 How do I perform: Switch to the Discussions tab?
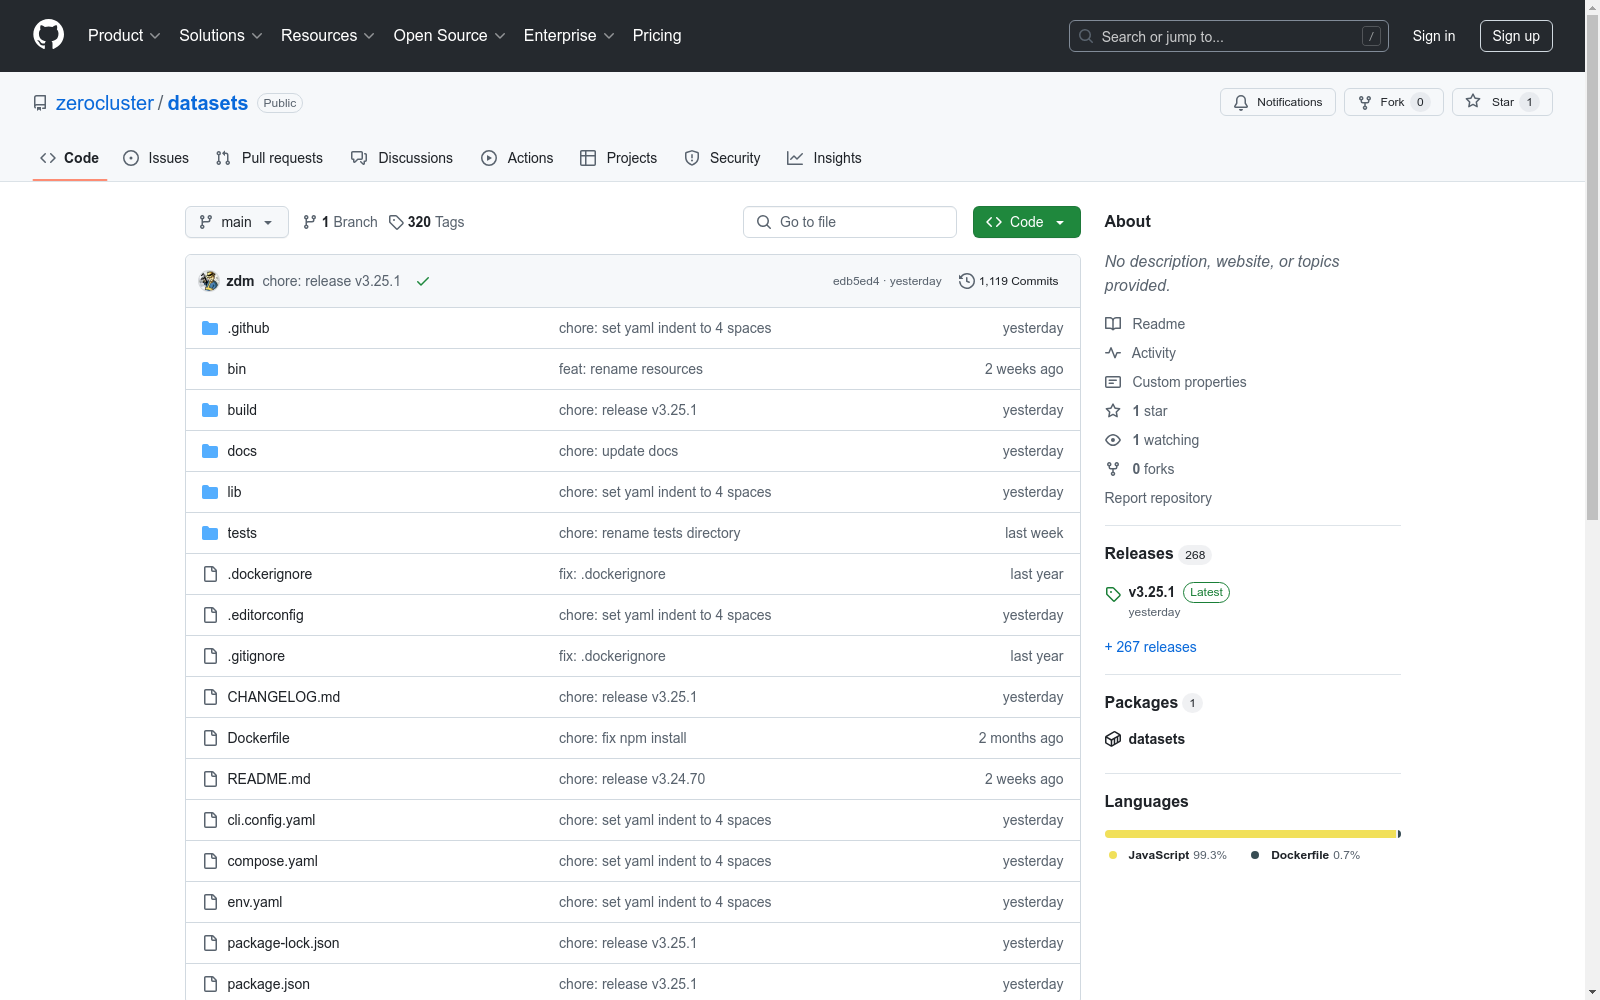point(402,158)
